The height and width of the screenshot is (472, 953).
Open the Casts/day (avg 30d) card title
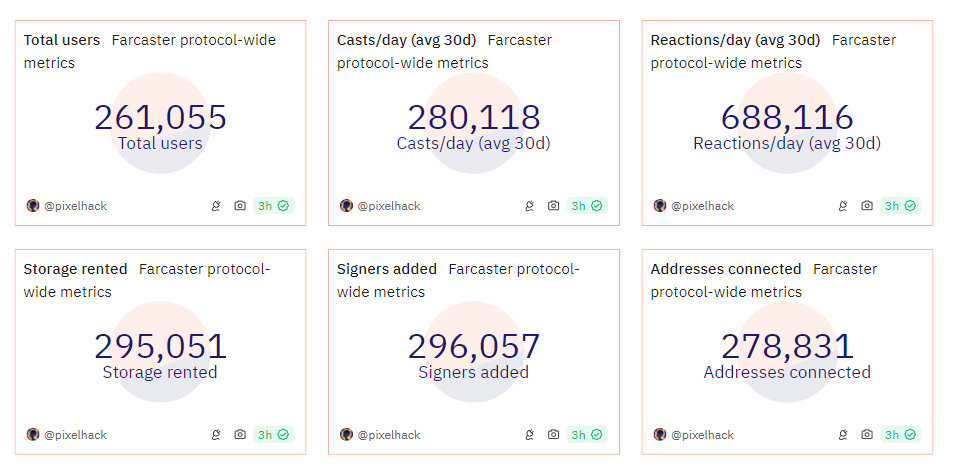407,40
